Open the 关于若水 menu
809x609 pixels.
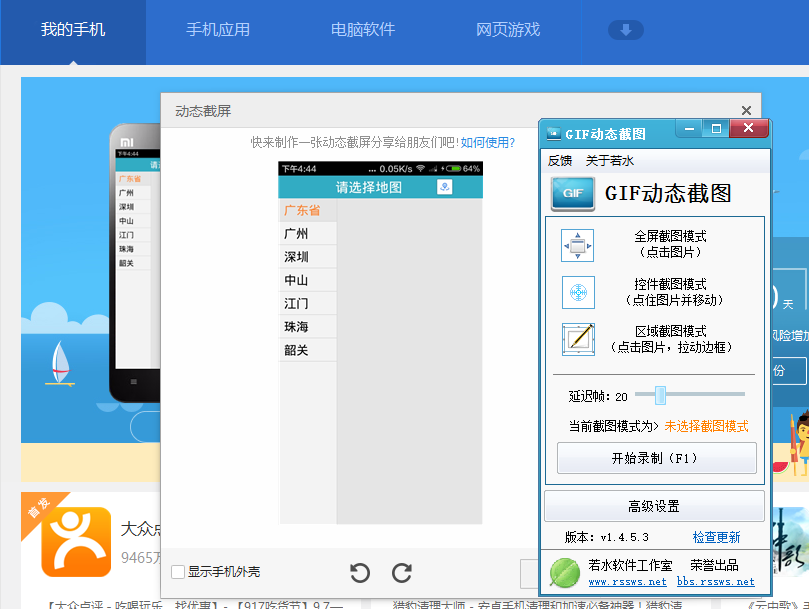610,161
